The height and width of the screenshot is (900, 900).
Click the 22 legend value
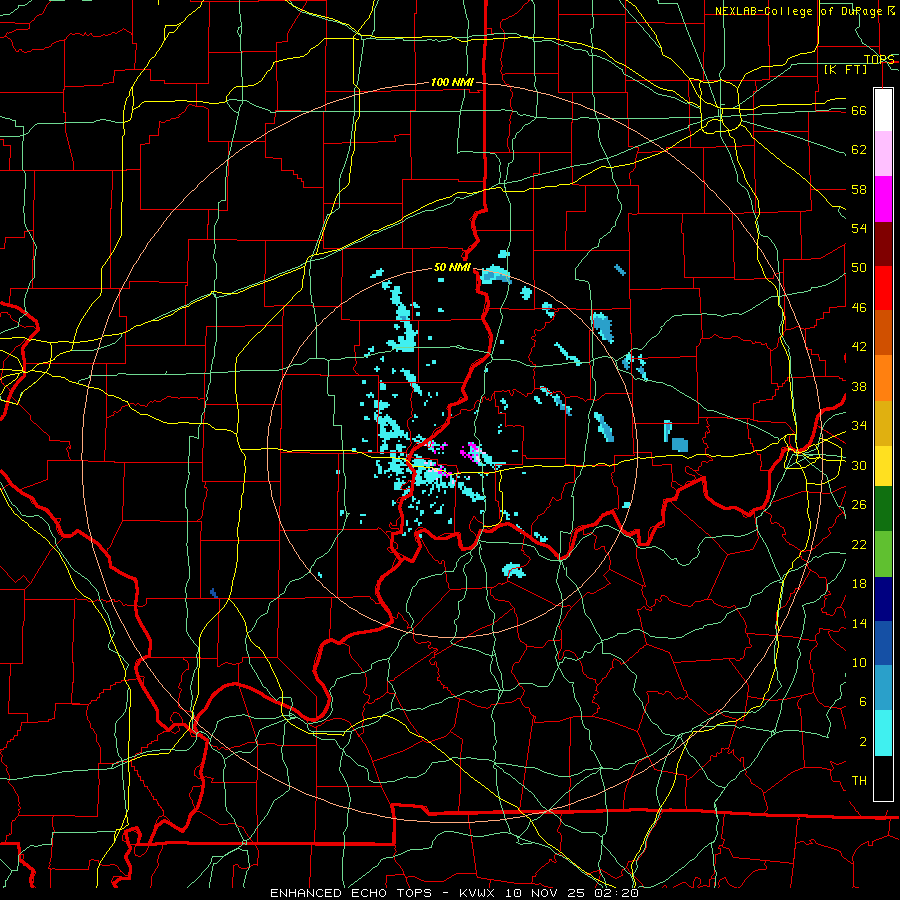pyautogui.click(x=859, y=545)
